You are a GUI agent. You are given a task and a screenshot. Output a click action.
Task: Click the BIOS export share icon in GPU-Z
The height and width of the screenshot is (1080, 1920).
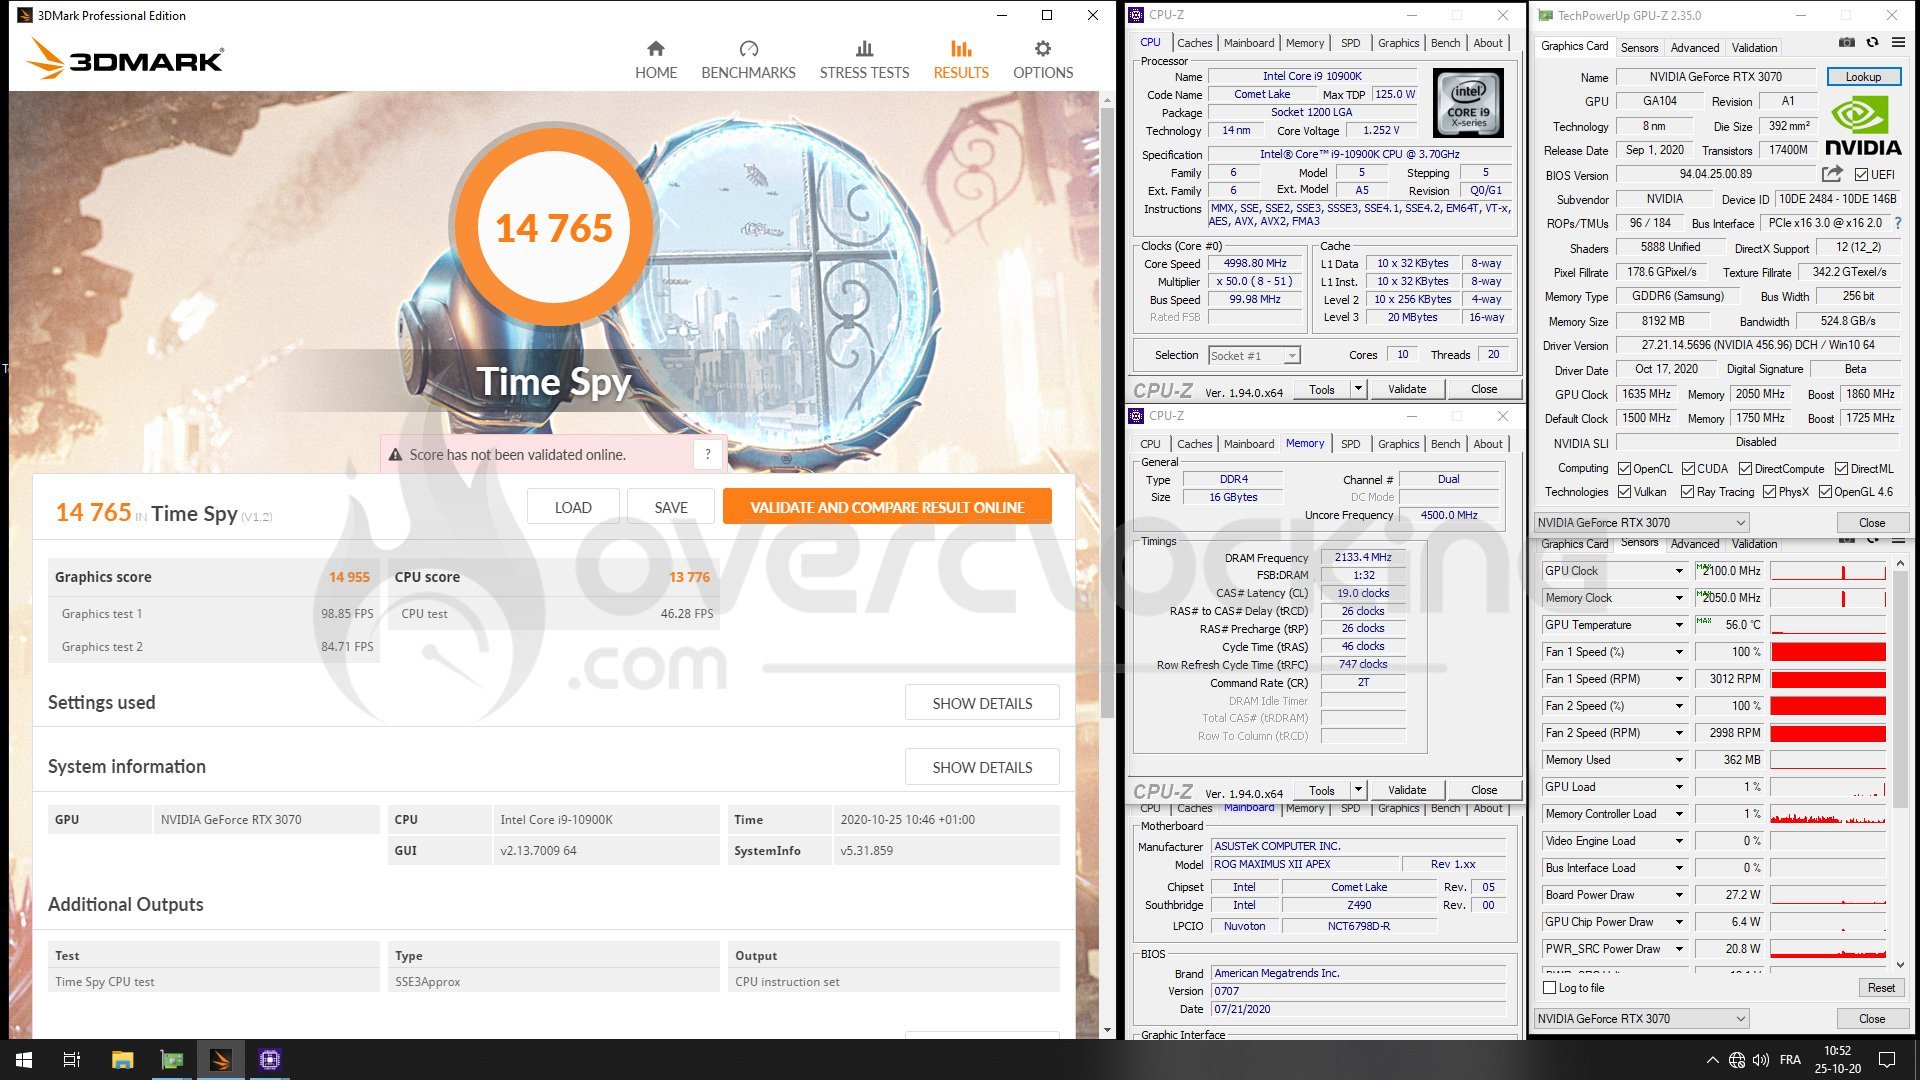(x=1832, y=174)
